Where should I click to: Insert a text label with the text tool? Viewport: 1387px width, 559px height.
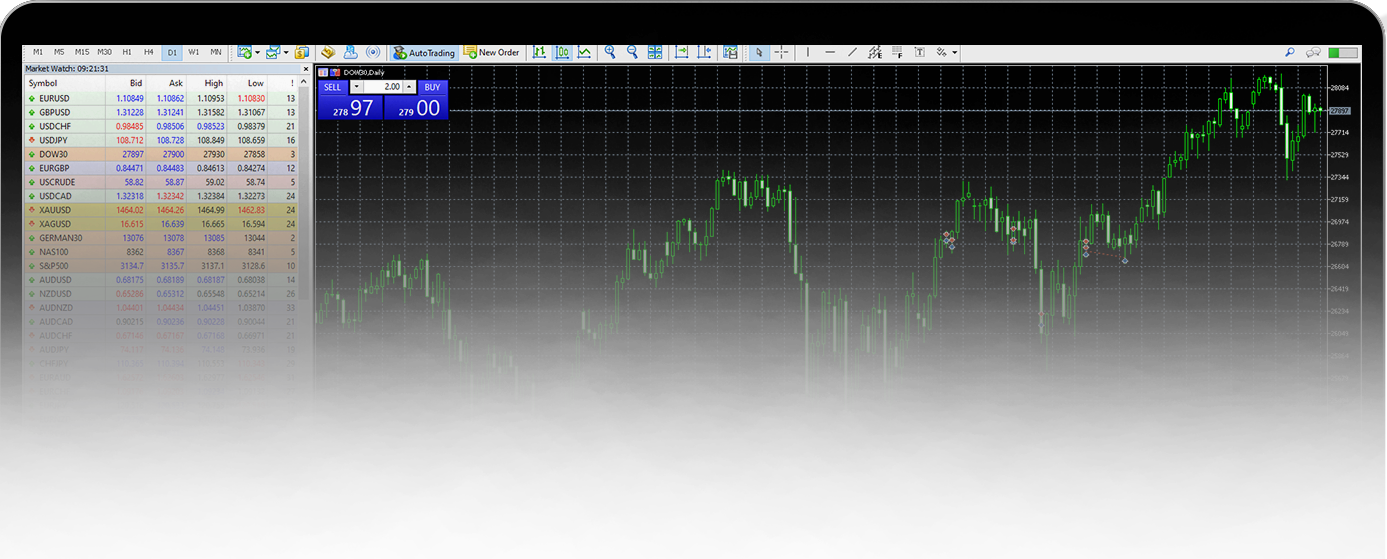(919, 52)
